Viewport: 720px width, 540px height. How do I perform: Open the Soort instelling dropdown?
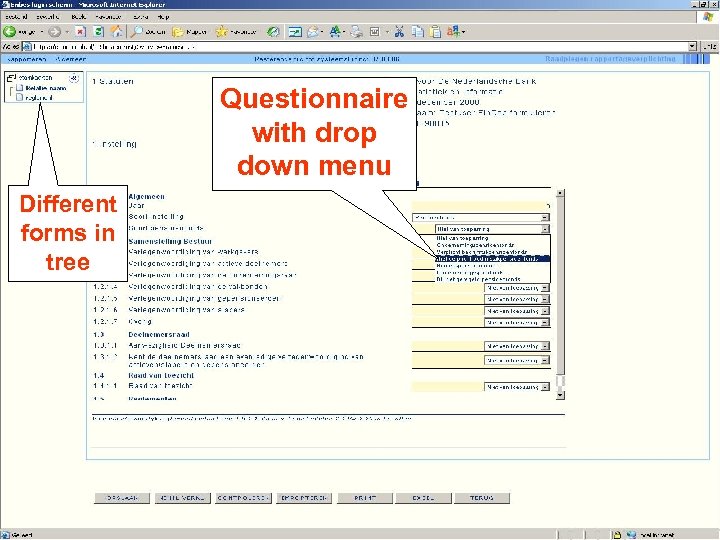(x=481, y=218)
